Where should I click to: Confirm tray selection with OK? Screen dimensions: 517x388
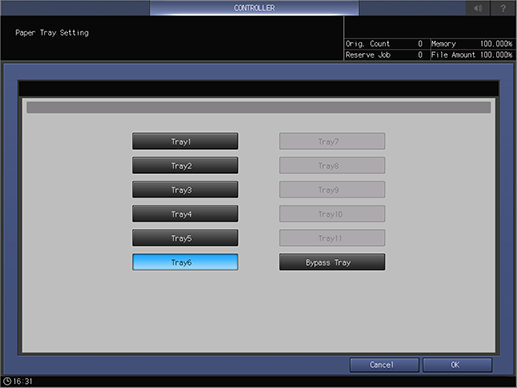tap(457, 365)
